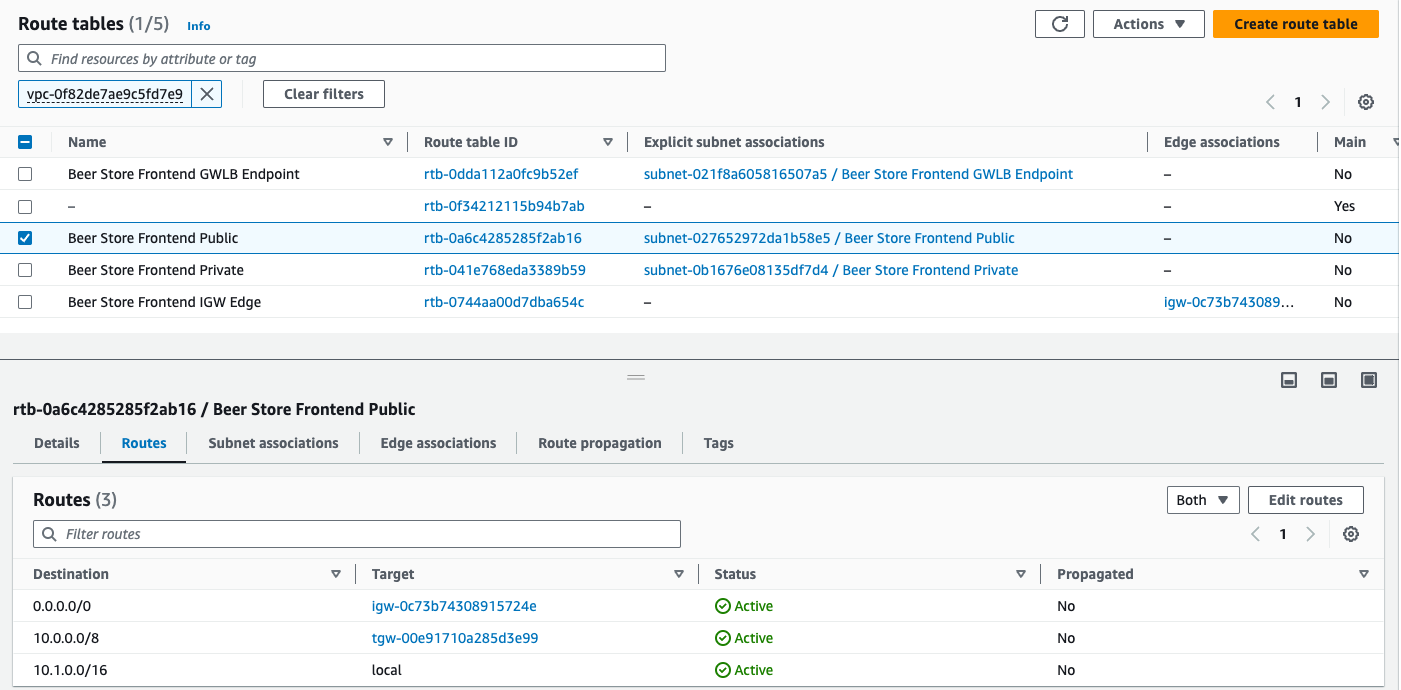Sort by the Destination column arrow

click(x=336, y=574)
